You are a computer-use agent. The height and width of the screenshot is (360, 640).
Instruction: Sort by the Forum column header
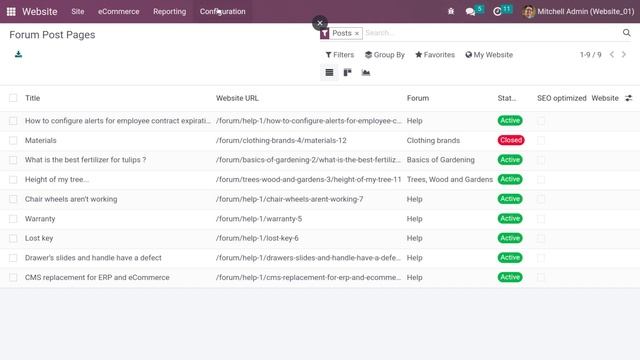point(418,98)
